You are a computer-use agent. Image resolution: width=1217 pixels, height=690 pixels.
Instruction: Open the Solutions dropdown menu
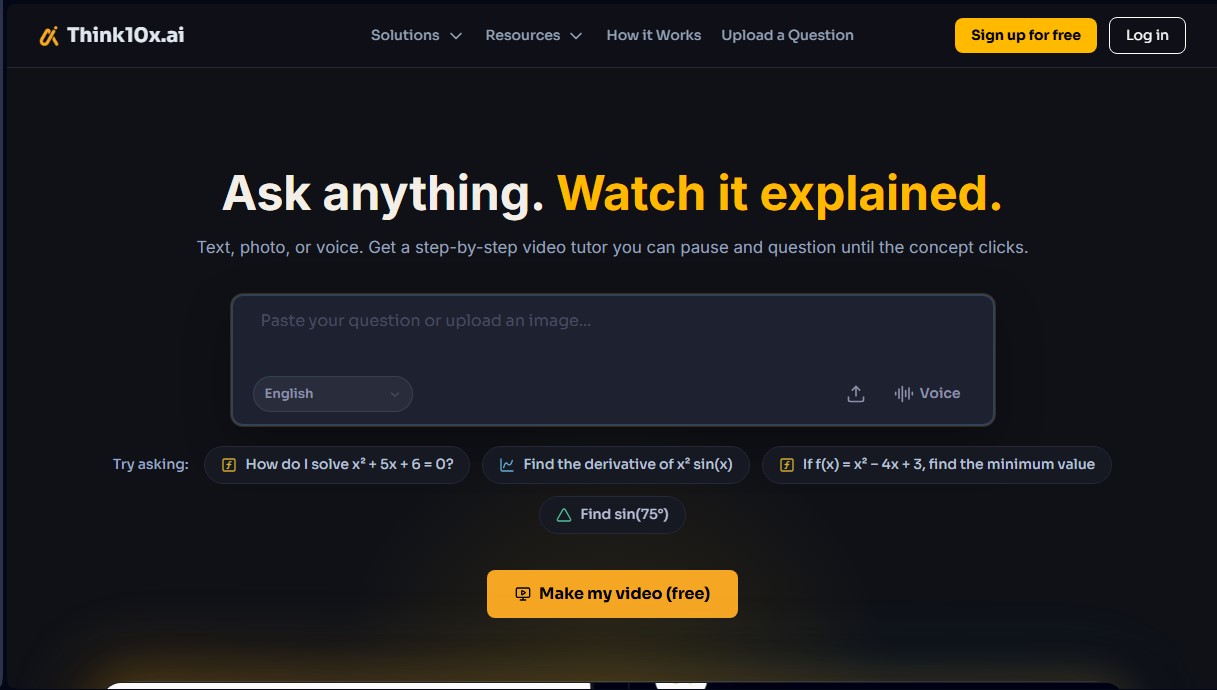tap(416, 35)
